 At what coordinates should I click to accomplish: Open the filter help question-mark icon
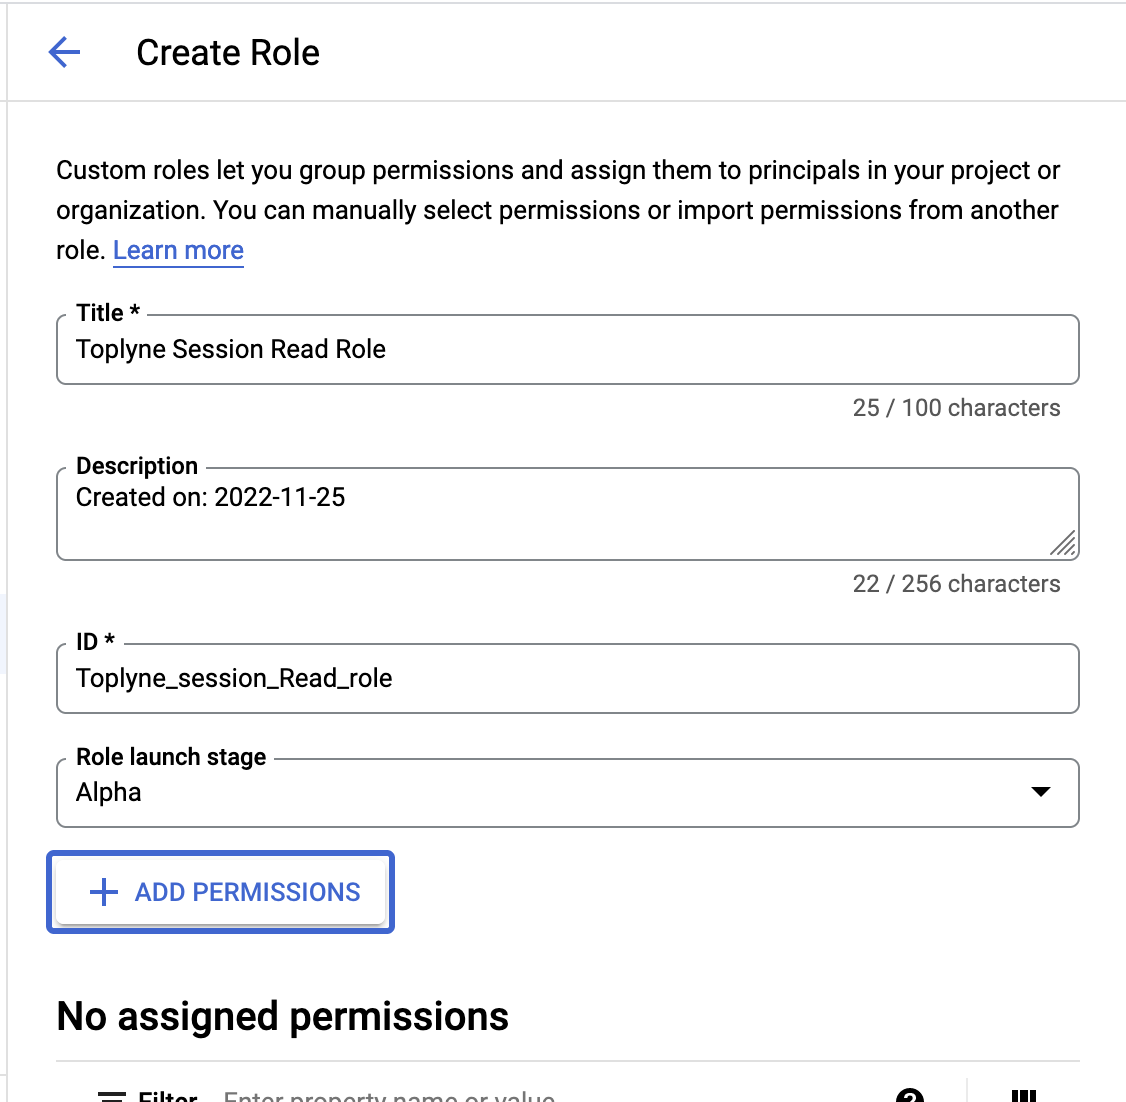910,1096
